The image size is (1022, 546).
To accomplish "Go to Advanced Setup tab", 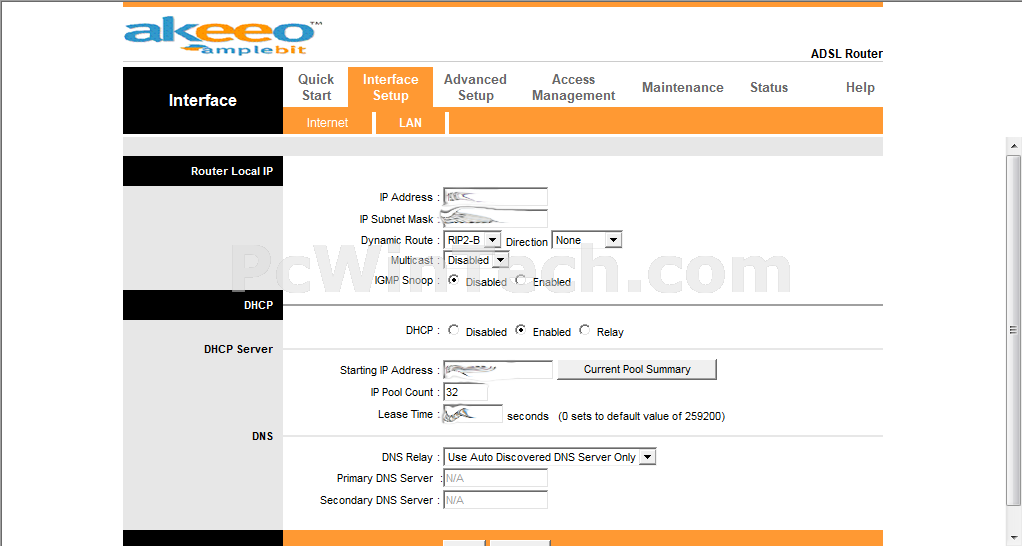I will click(475, 87).
